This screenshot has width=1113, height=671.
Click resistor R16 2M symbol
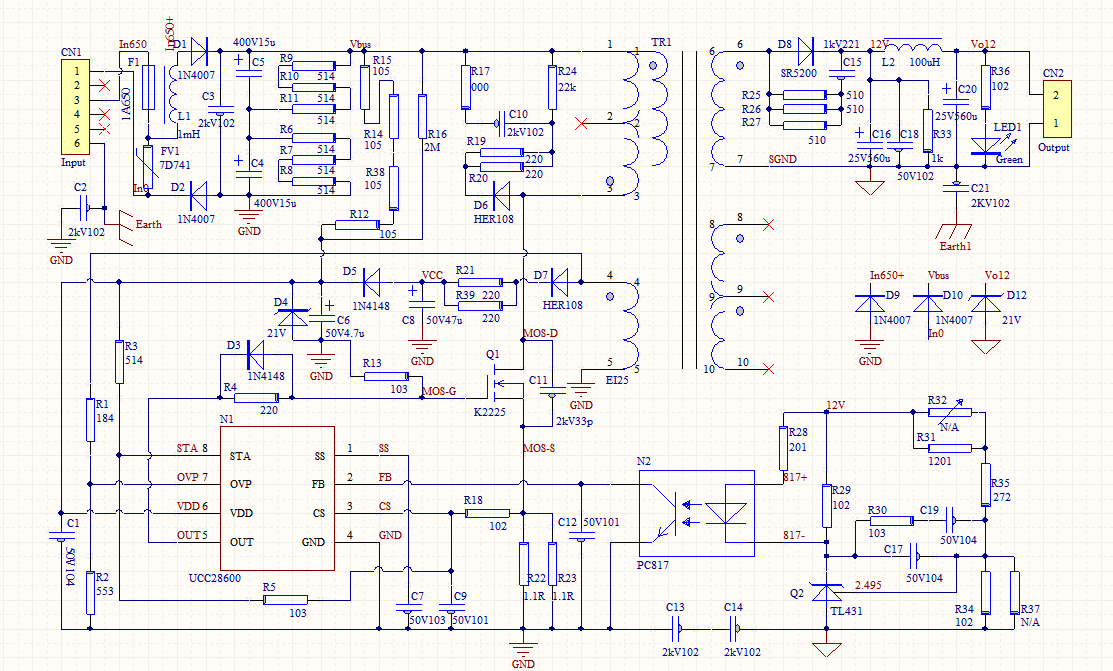click(422, 116)
